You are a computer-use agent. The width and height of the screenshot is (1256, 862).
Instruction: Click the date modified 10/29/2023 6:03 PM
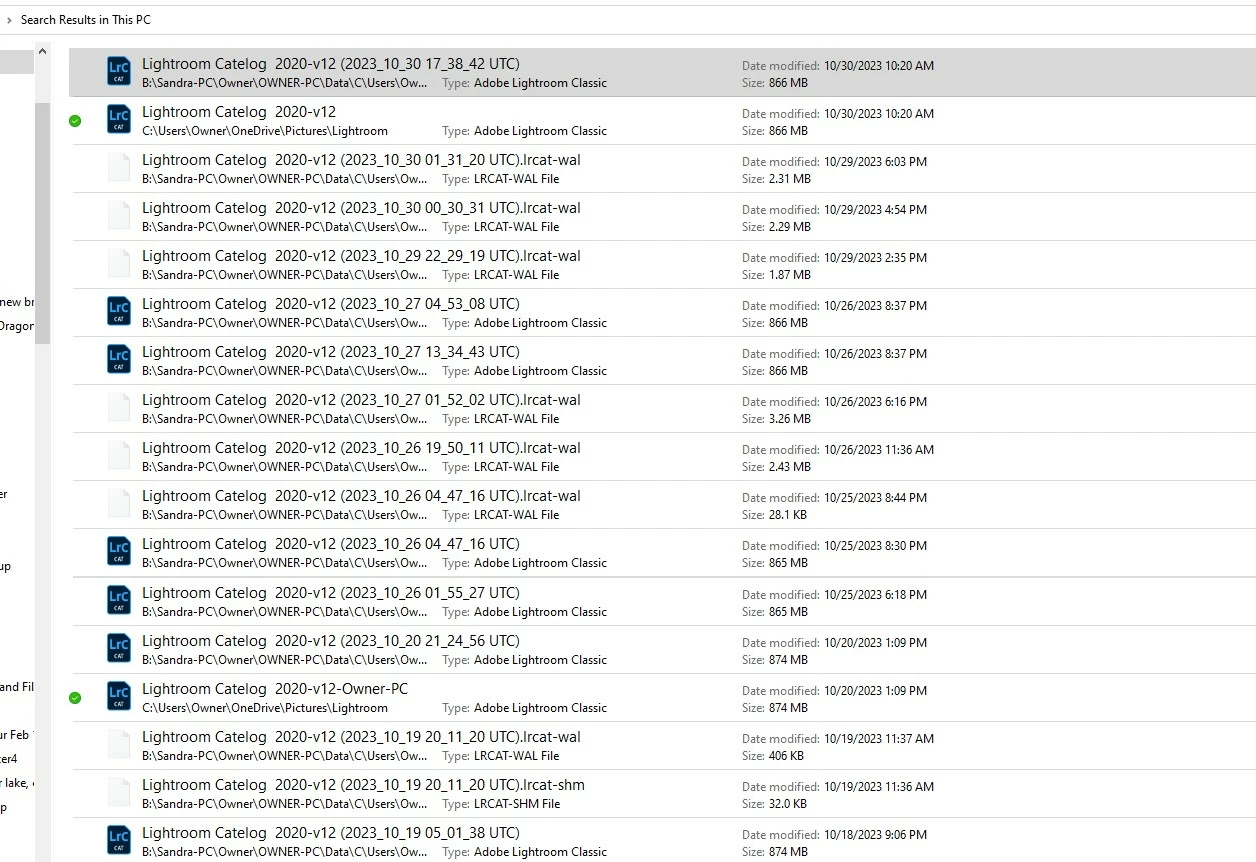click(x=875, y=162)
